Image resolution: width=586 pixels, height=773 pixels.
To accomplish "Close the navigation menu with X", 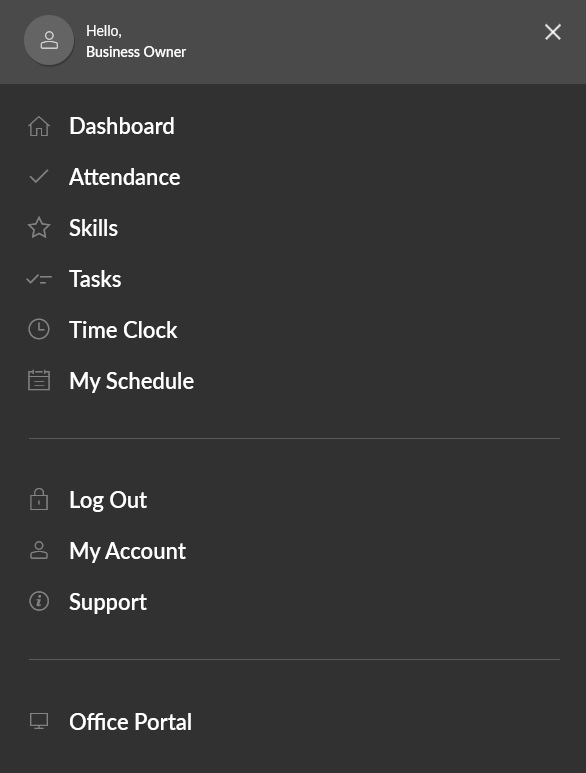I will click(553, 32).
